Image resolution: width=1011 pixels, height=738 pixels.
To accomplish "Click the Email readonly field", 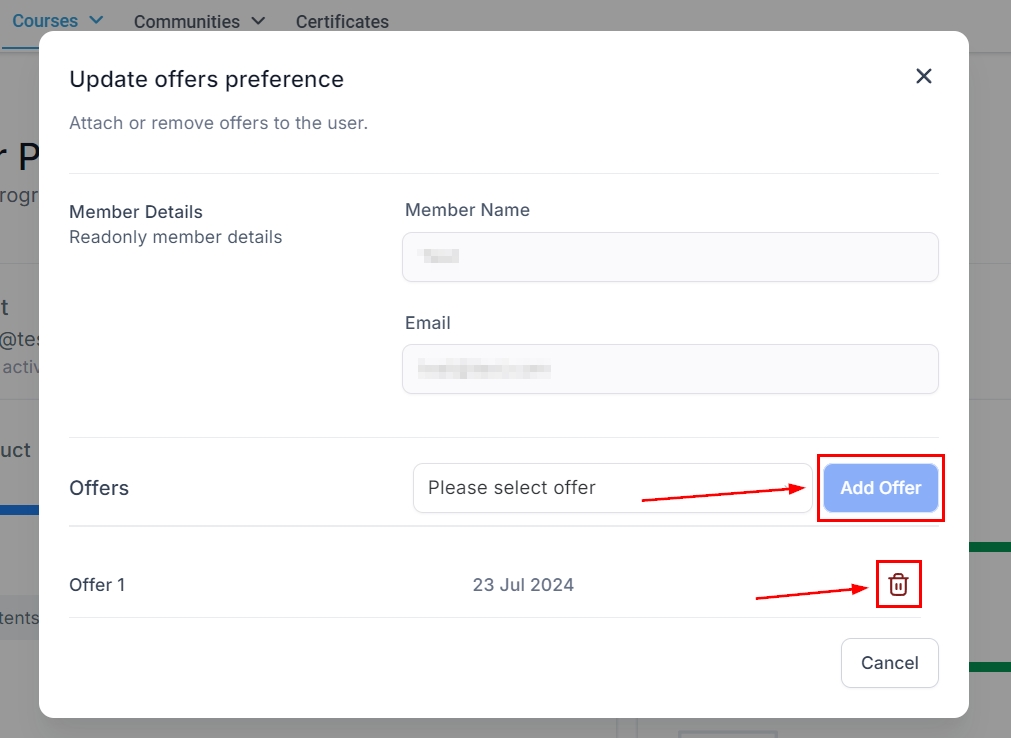I will pyautogui.click(x=669, y=369).
